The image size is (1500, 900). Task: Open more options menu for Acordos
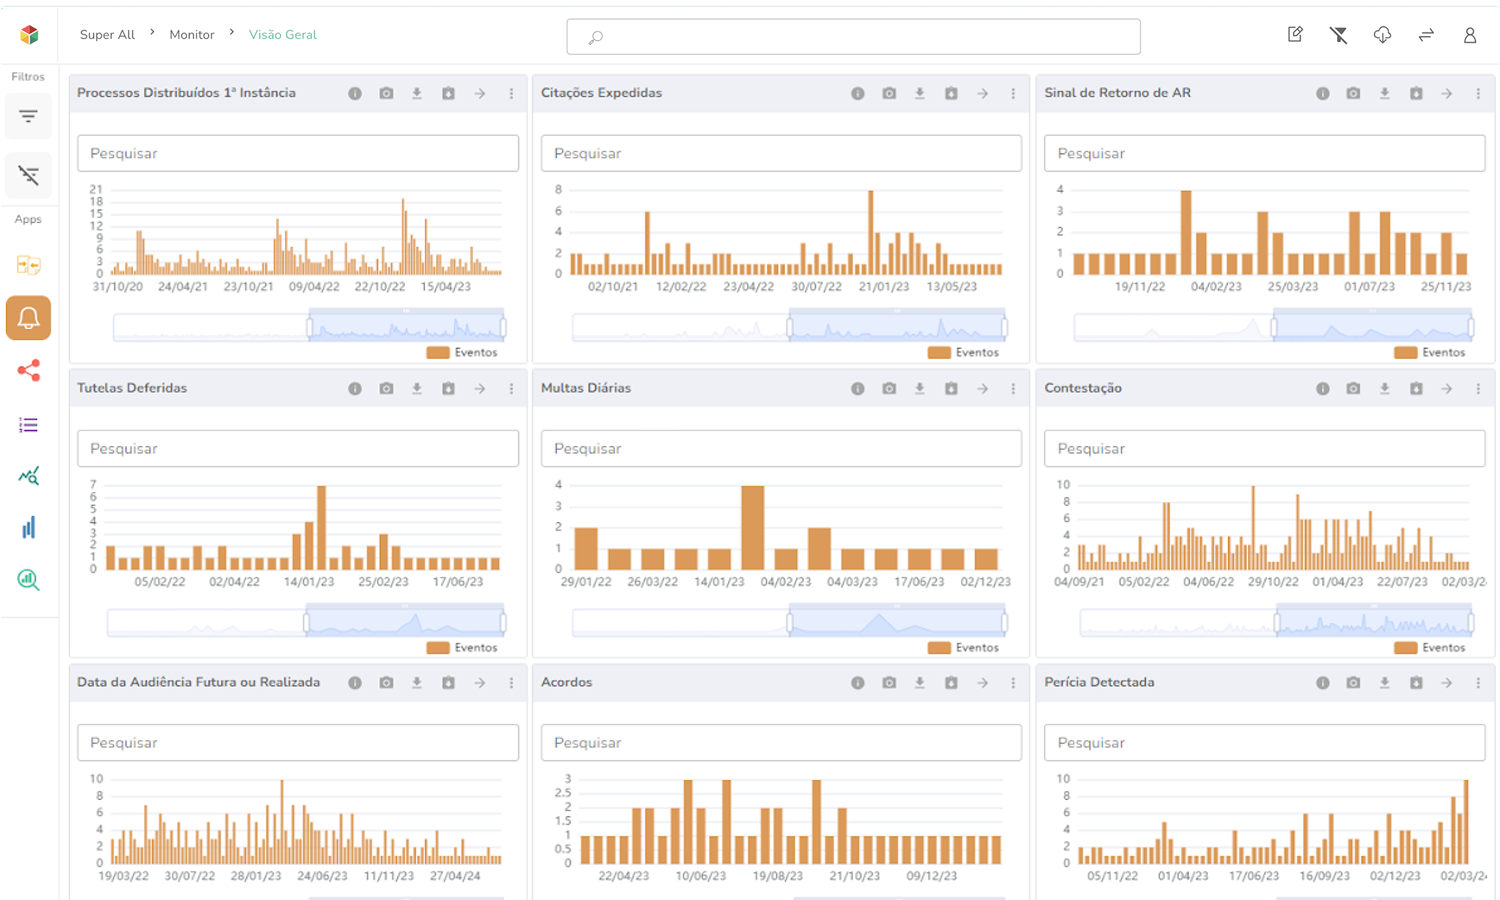(x=1013, y=683)
